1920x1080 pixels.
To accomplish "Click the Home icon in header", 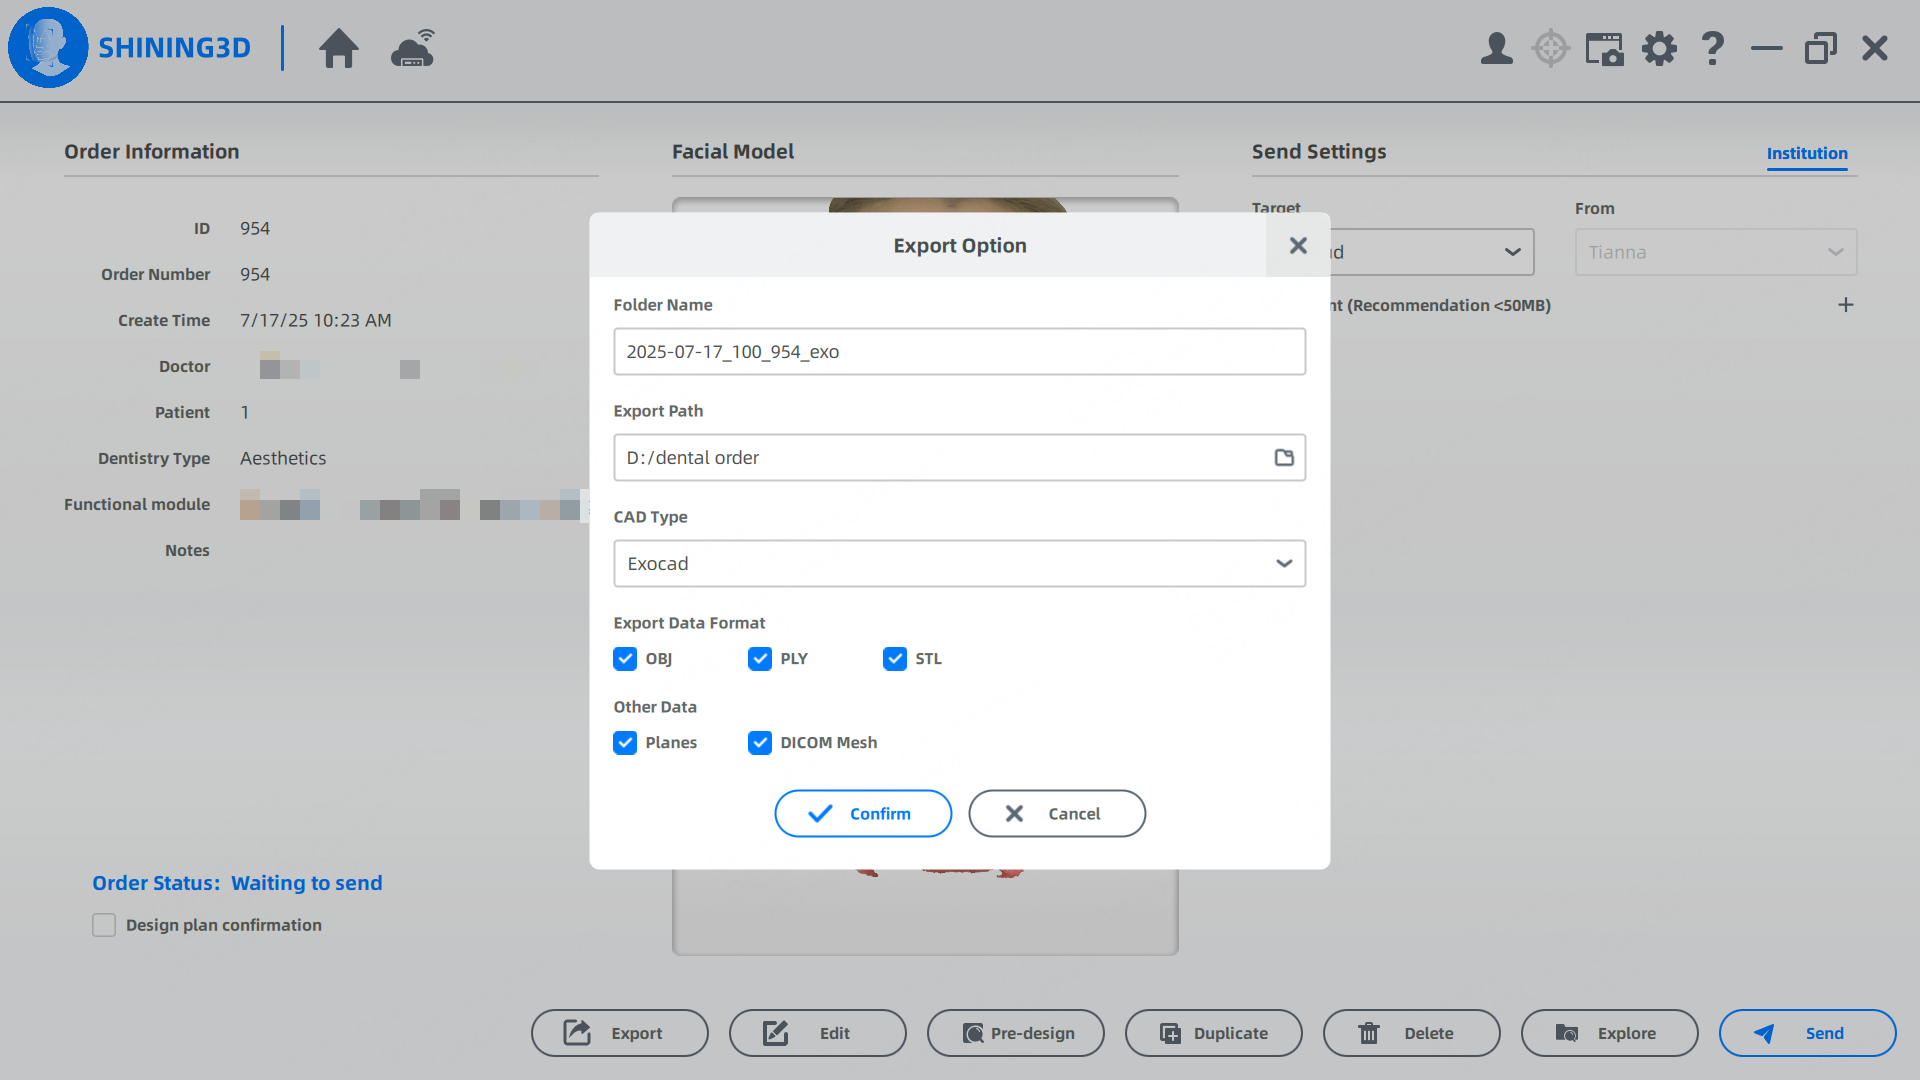I will [338, 48].
